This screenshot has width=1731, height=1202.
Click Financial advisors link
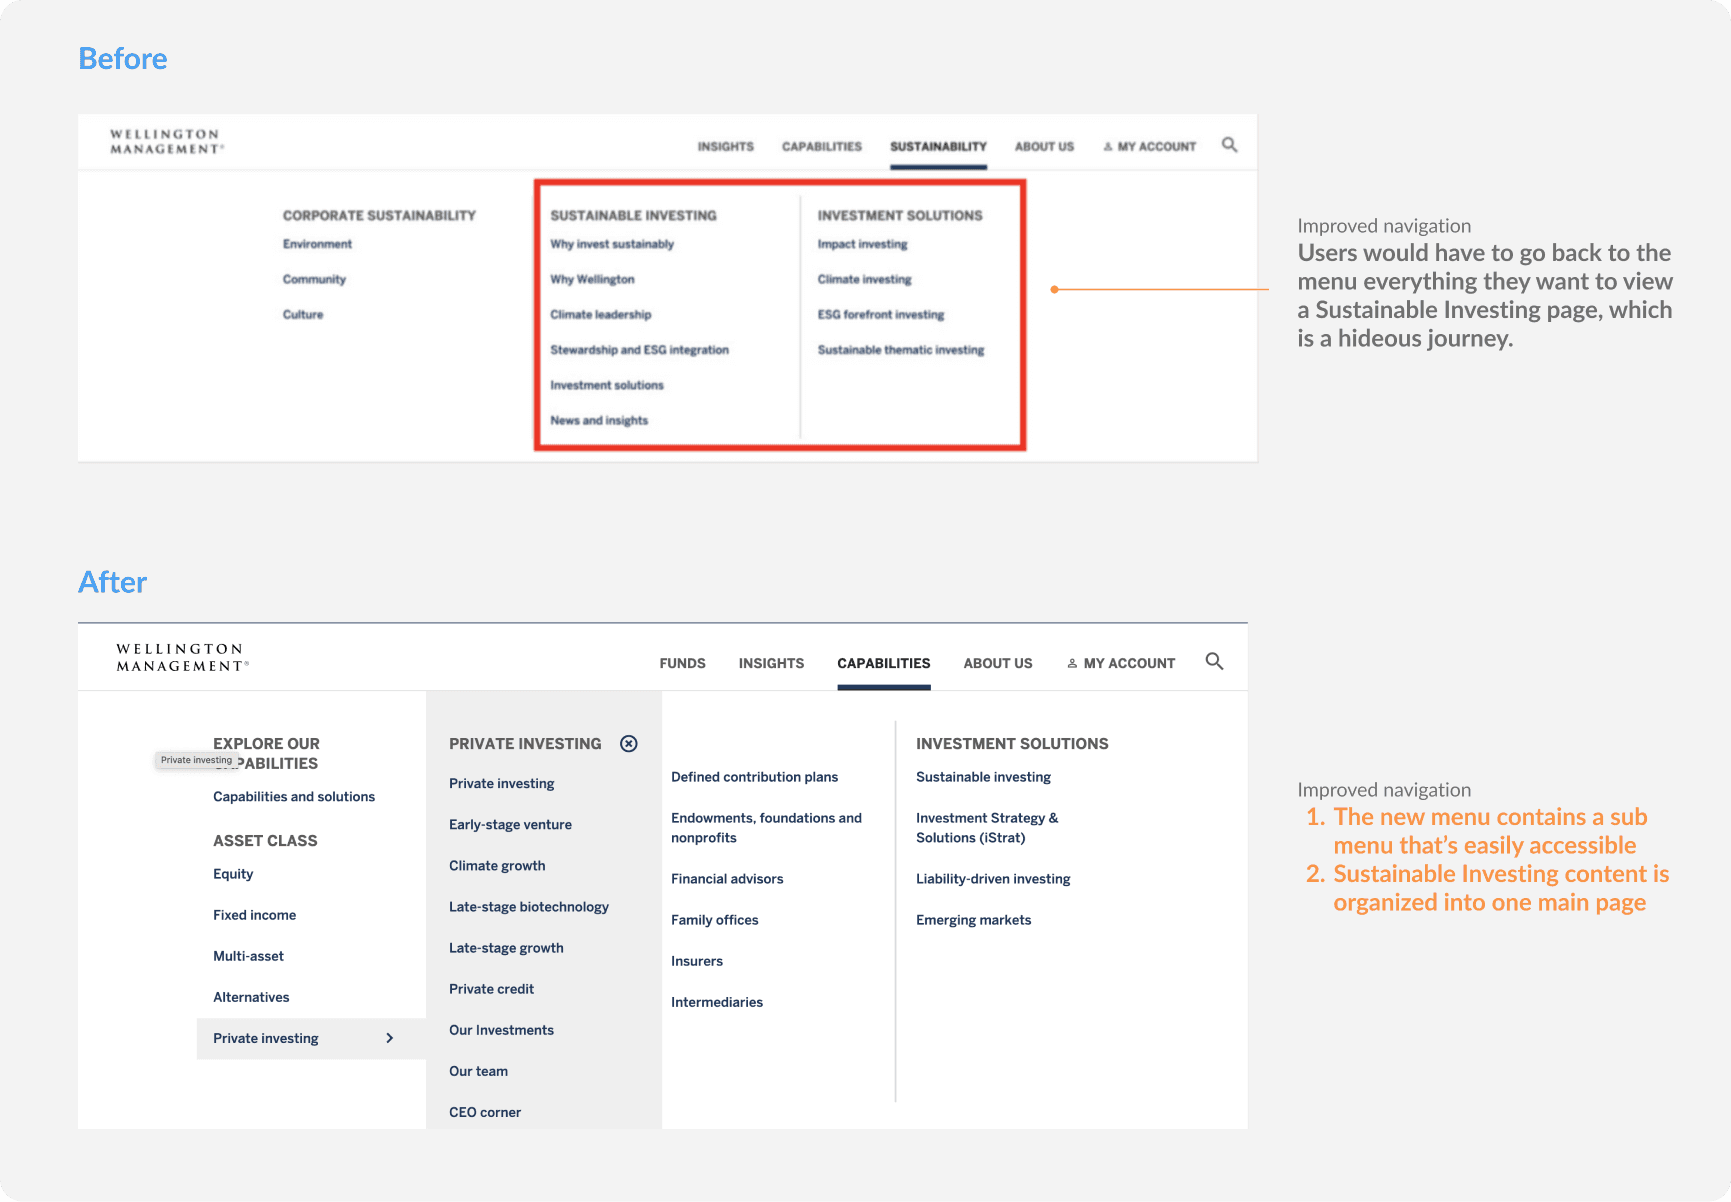coord(727,879)
